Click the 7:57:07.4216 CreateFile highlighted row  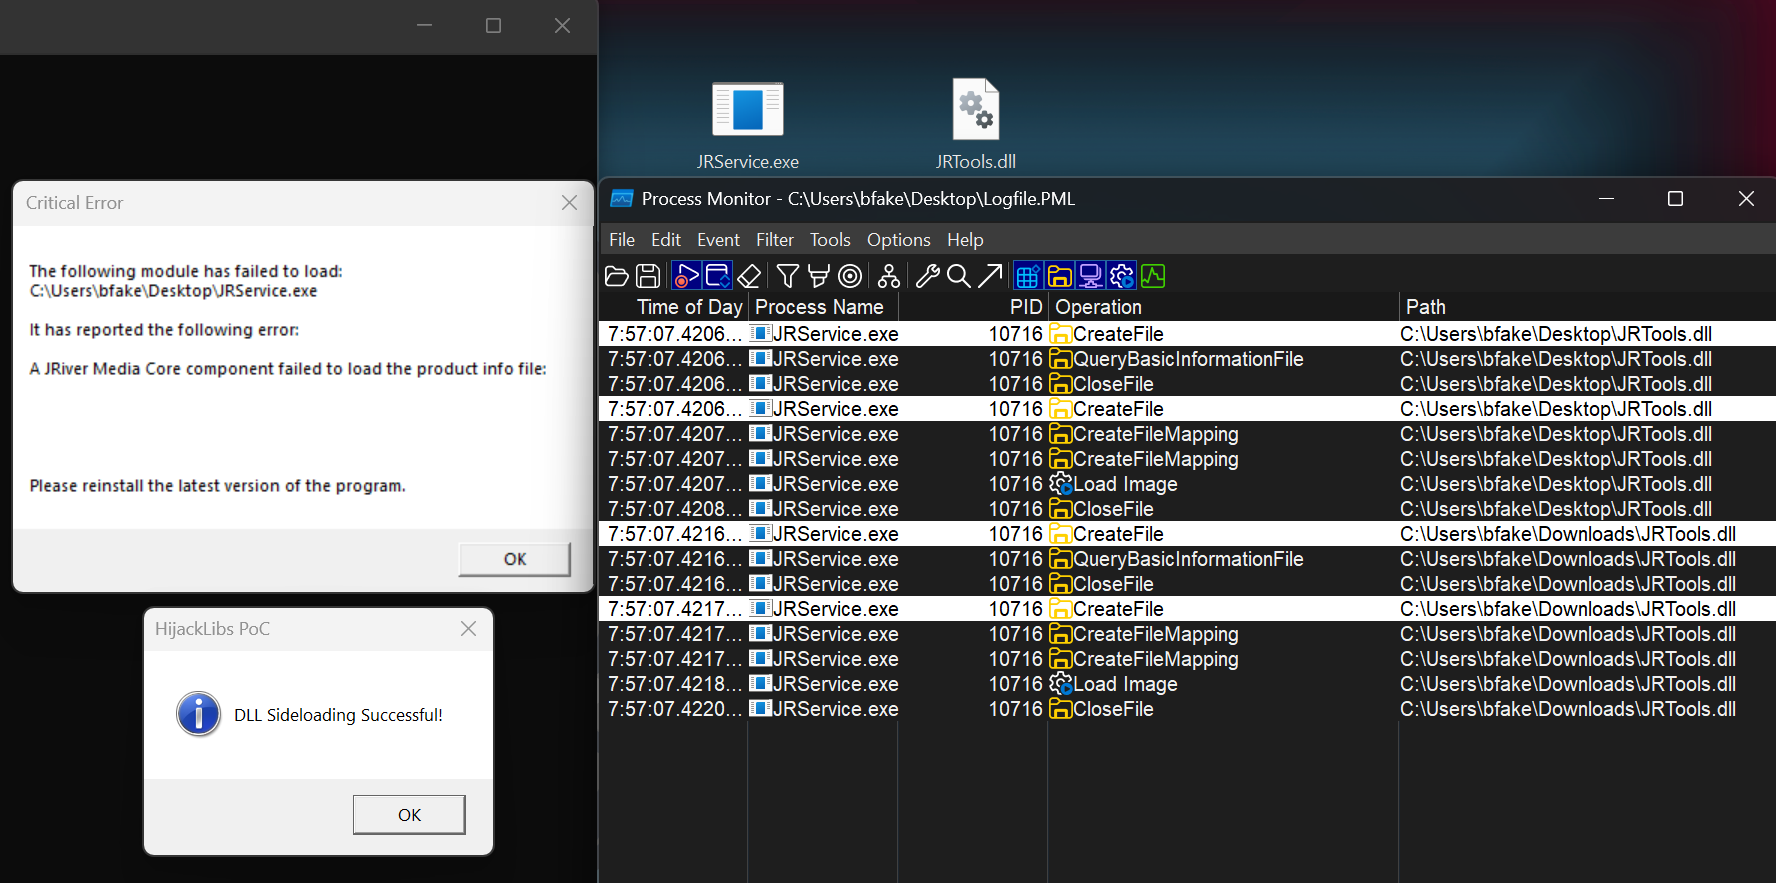pyautogui.click(x=1187, y=534)
